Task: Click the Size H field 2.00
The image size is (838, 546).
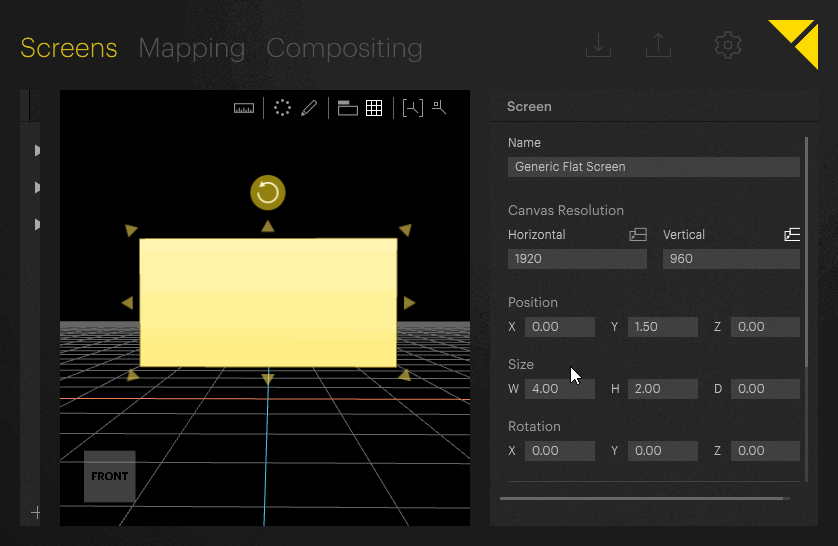Action: coord(663,388)
